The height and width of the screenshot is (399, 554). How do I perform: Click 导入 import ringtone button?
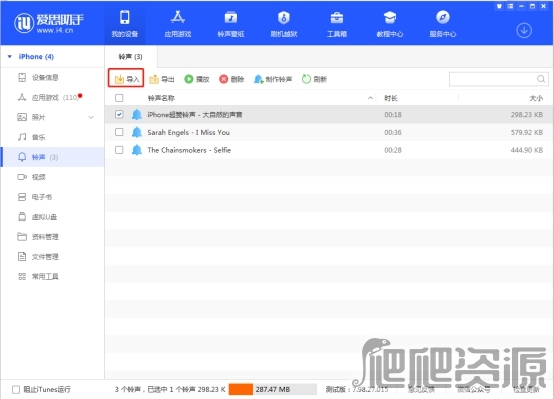[x=126, y=79]
